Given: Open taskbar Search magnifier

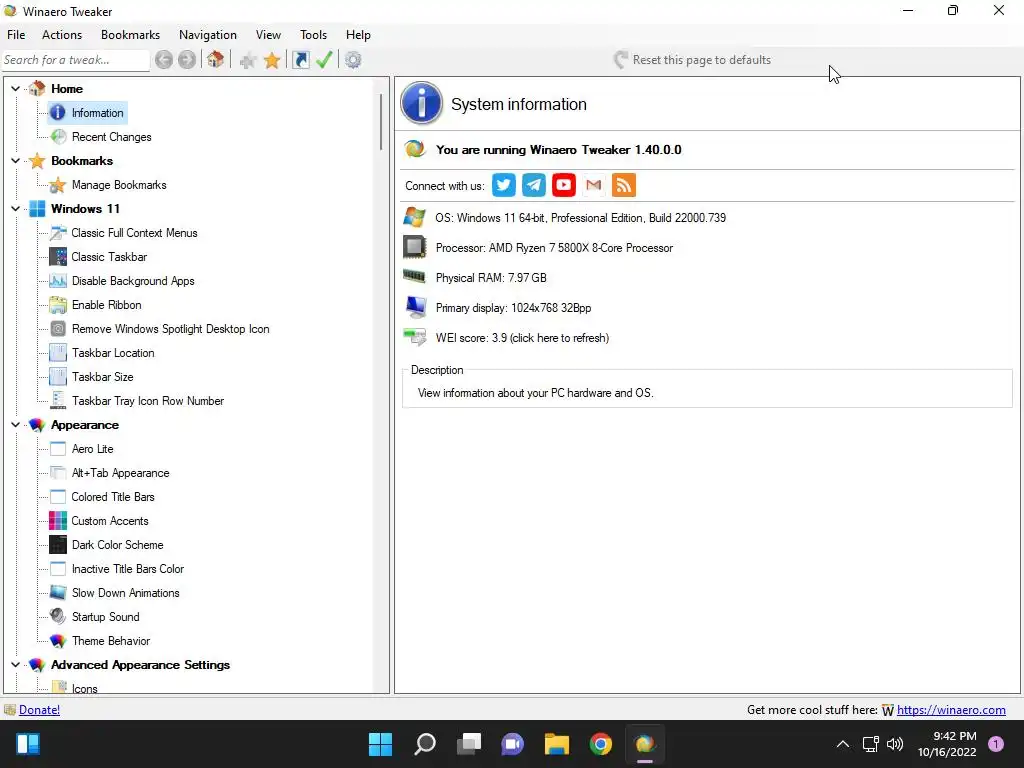Looking at the screenshot, I should click(x=424, y=744).
